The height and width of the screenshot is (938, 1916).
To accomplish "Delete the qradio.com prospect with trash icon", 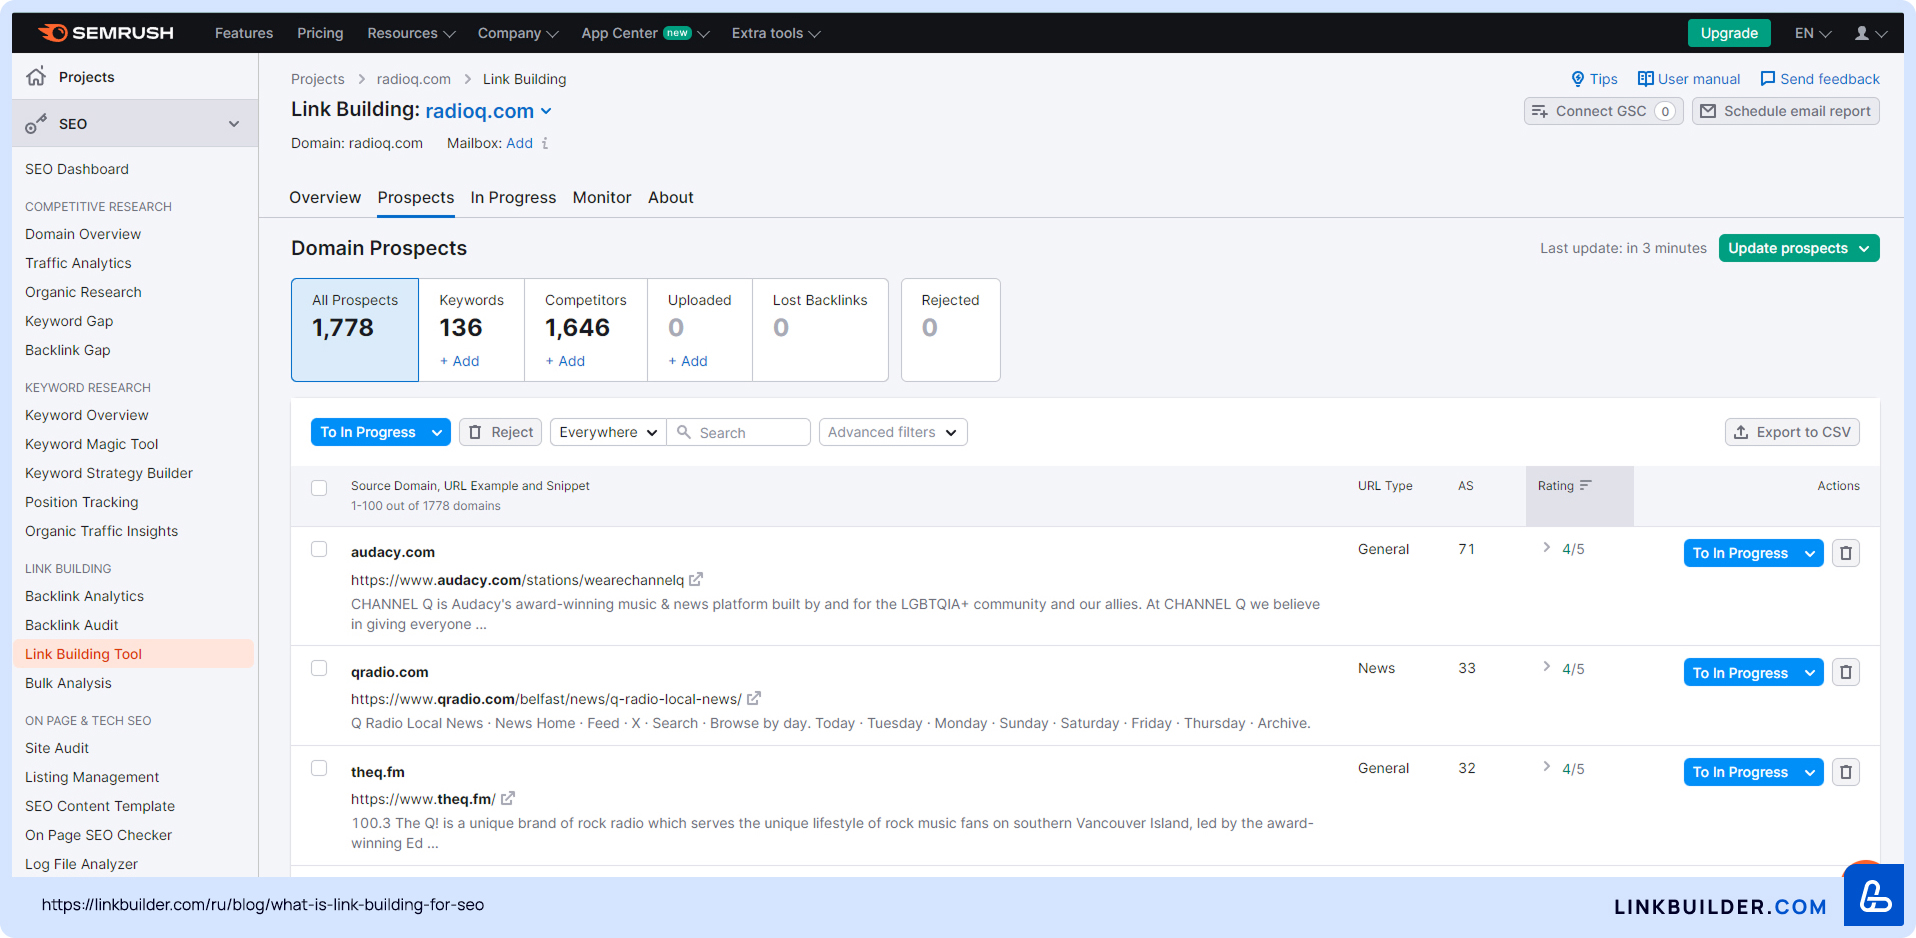I will click(1846, 672).
